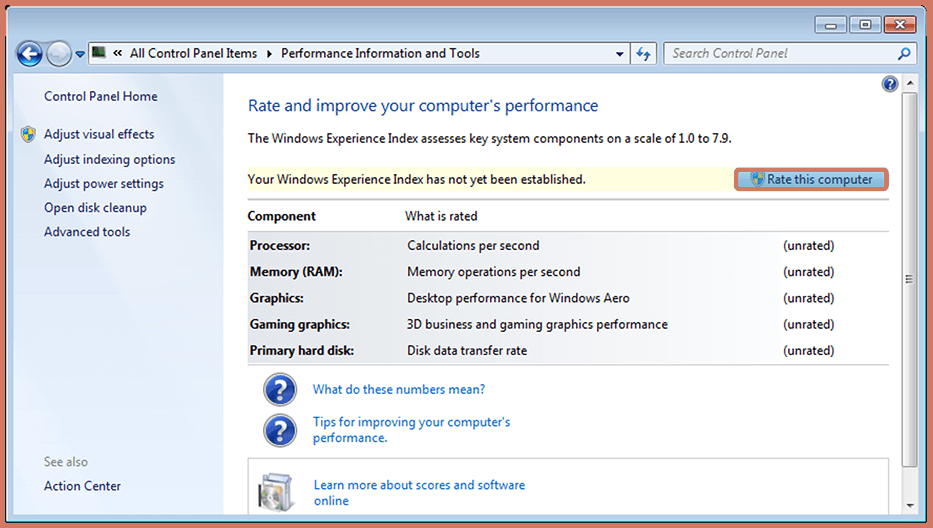Click the refresh icon beside address bar
This screenshot has height=528, width=933.
(644, 54)
